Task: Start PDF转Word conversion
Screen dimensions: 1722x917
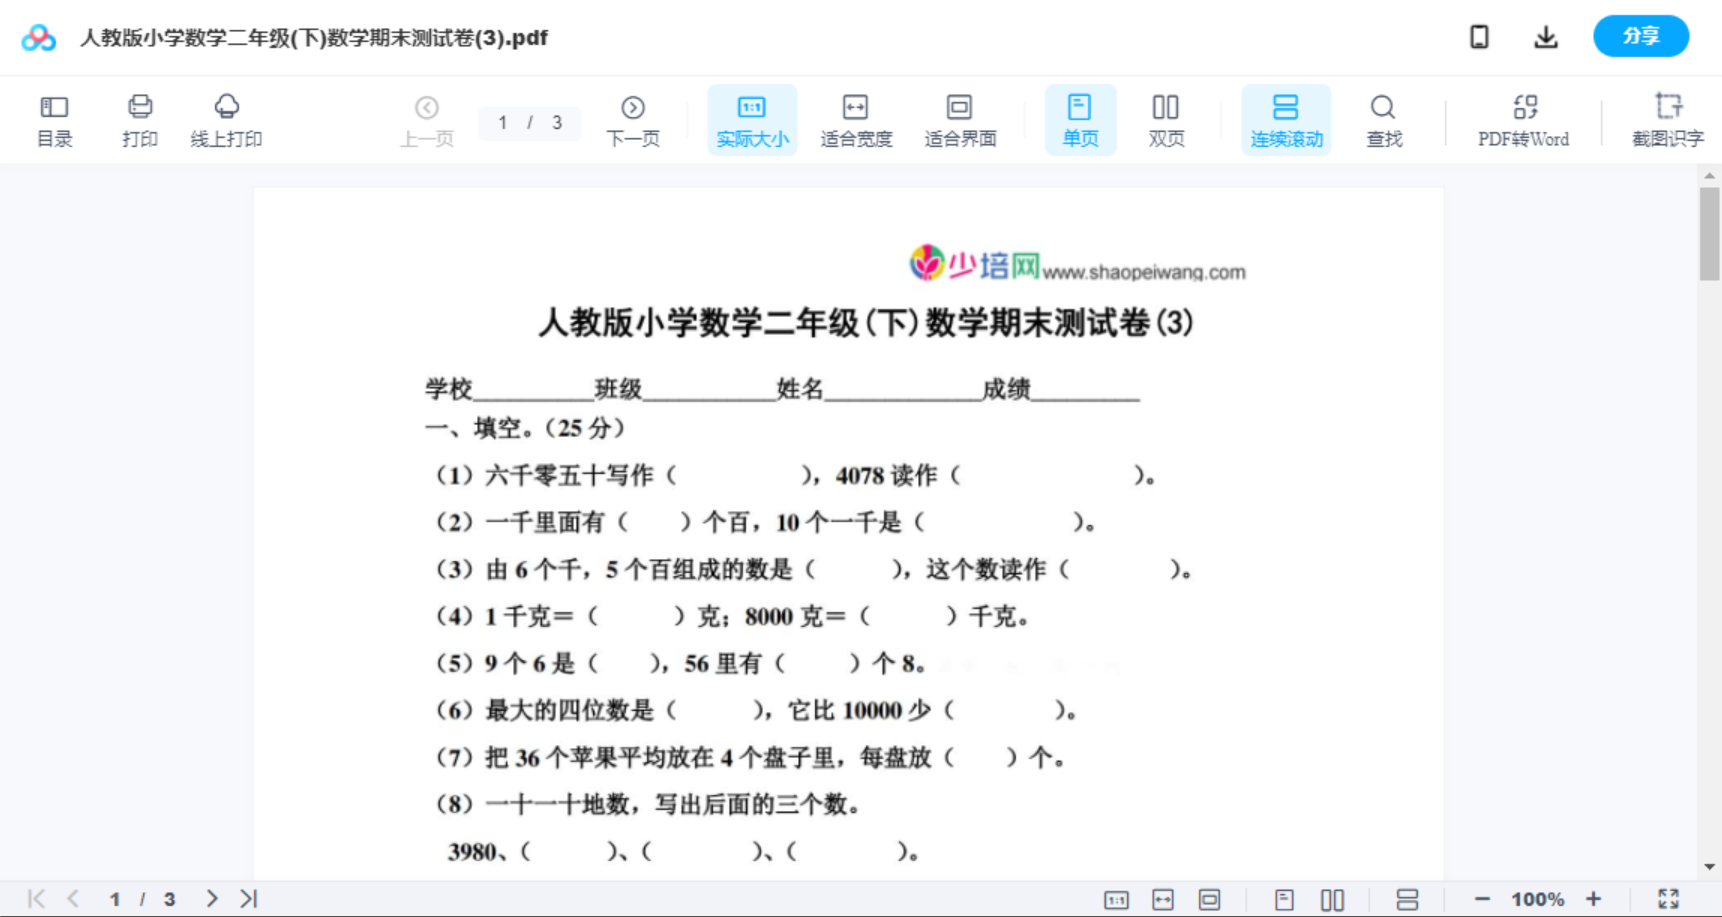Action: 1523,119
